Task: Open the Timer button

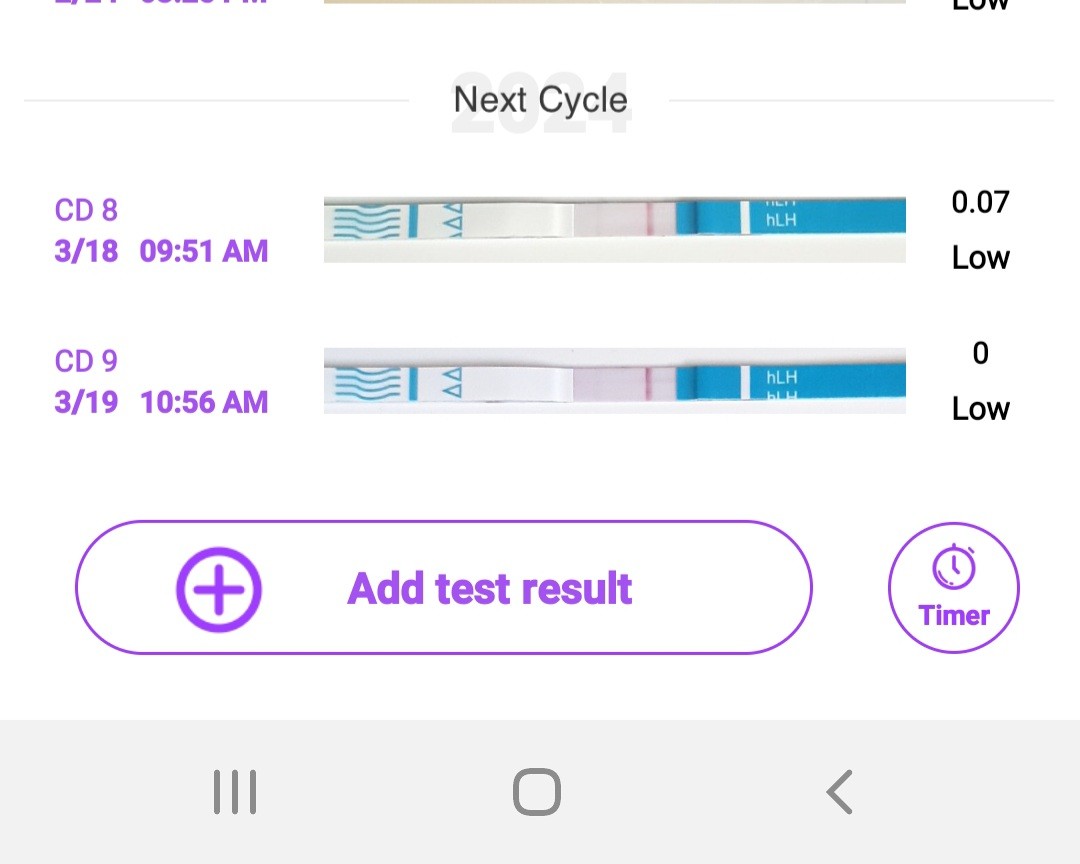Action: (x=953, y=588)
